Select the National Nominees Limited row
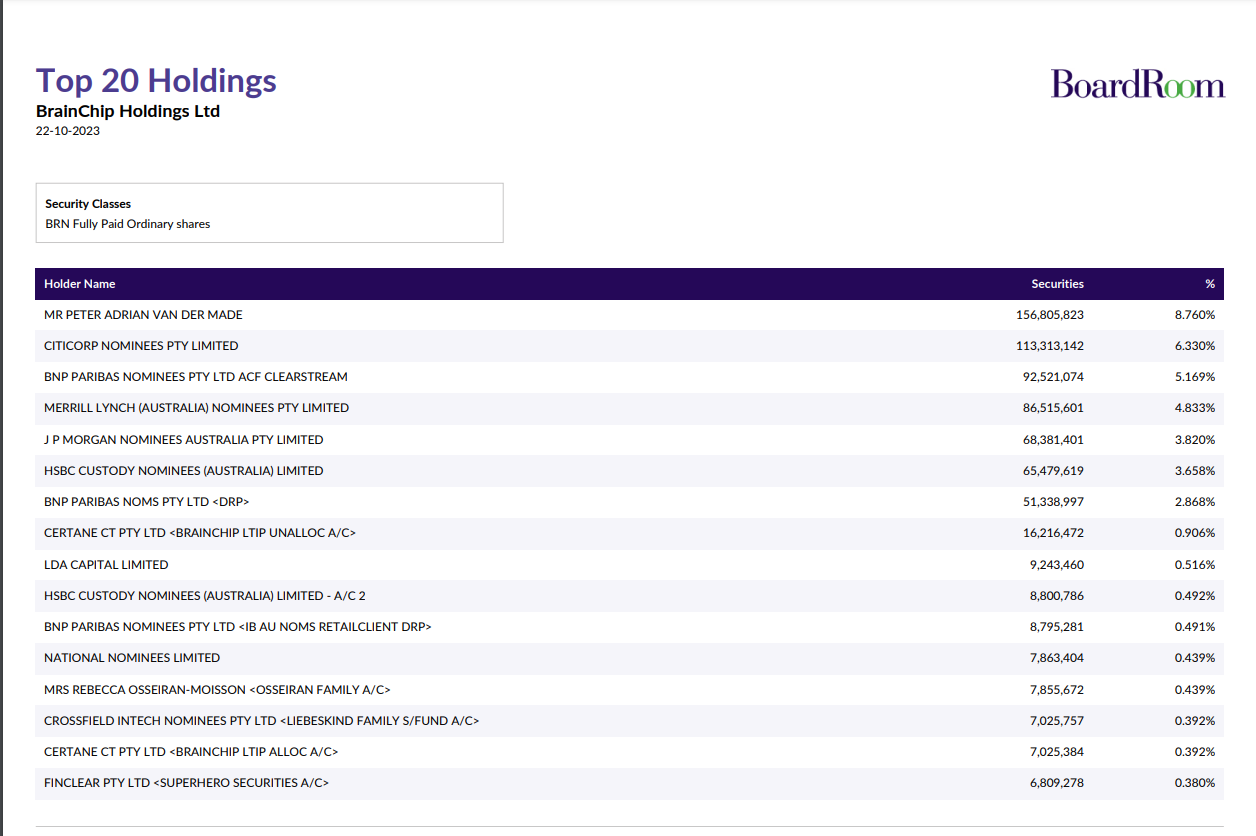 click(x=132, y=658)
